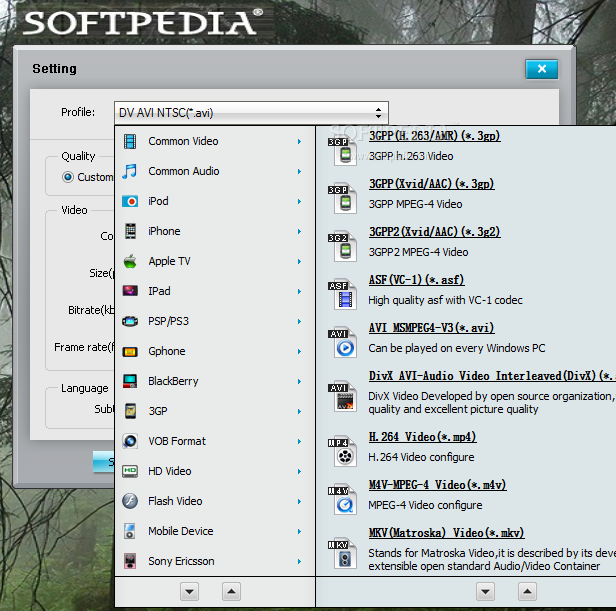Select MKV(Matroska) Video(*.mkv) format link
Viewport: 616px width, 611px height.
(x=447, y=533)
